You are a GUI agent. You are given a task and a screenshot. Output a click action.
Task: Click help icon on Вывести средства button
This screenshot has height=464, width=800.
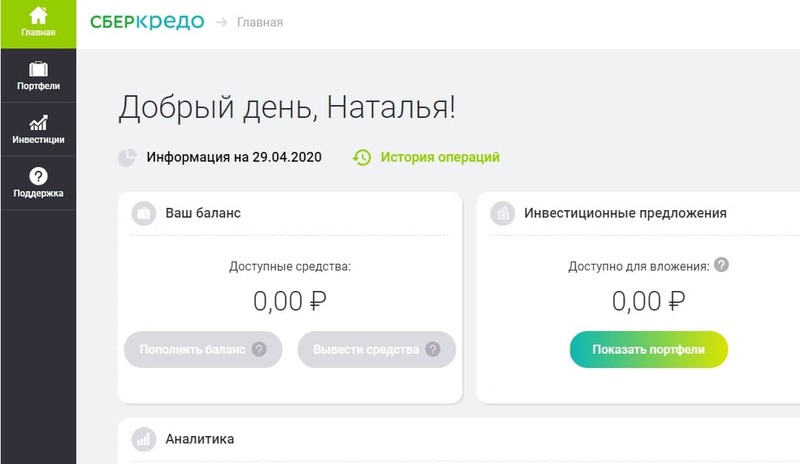click(x=433, y=349)
